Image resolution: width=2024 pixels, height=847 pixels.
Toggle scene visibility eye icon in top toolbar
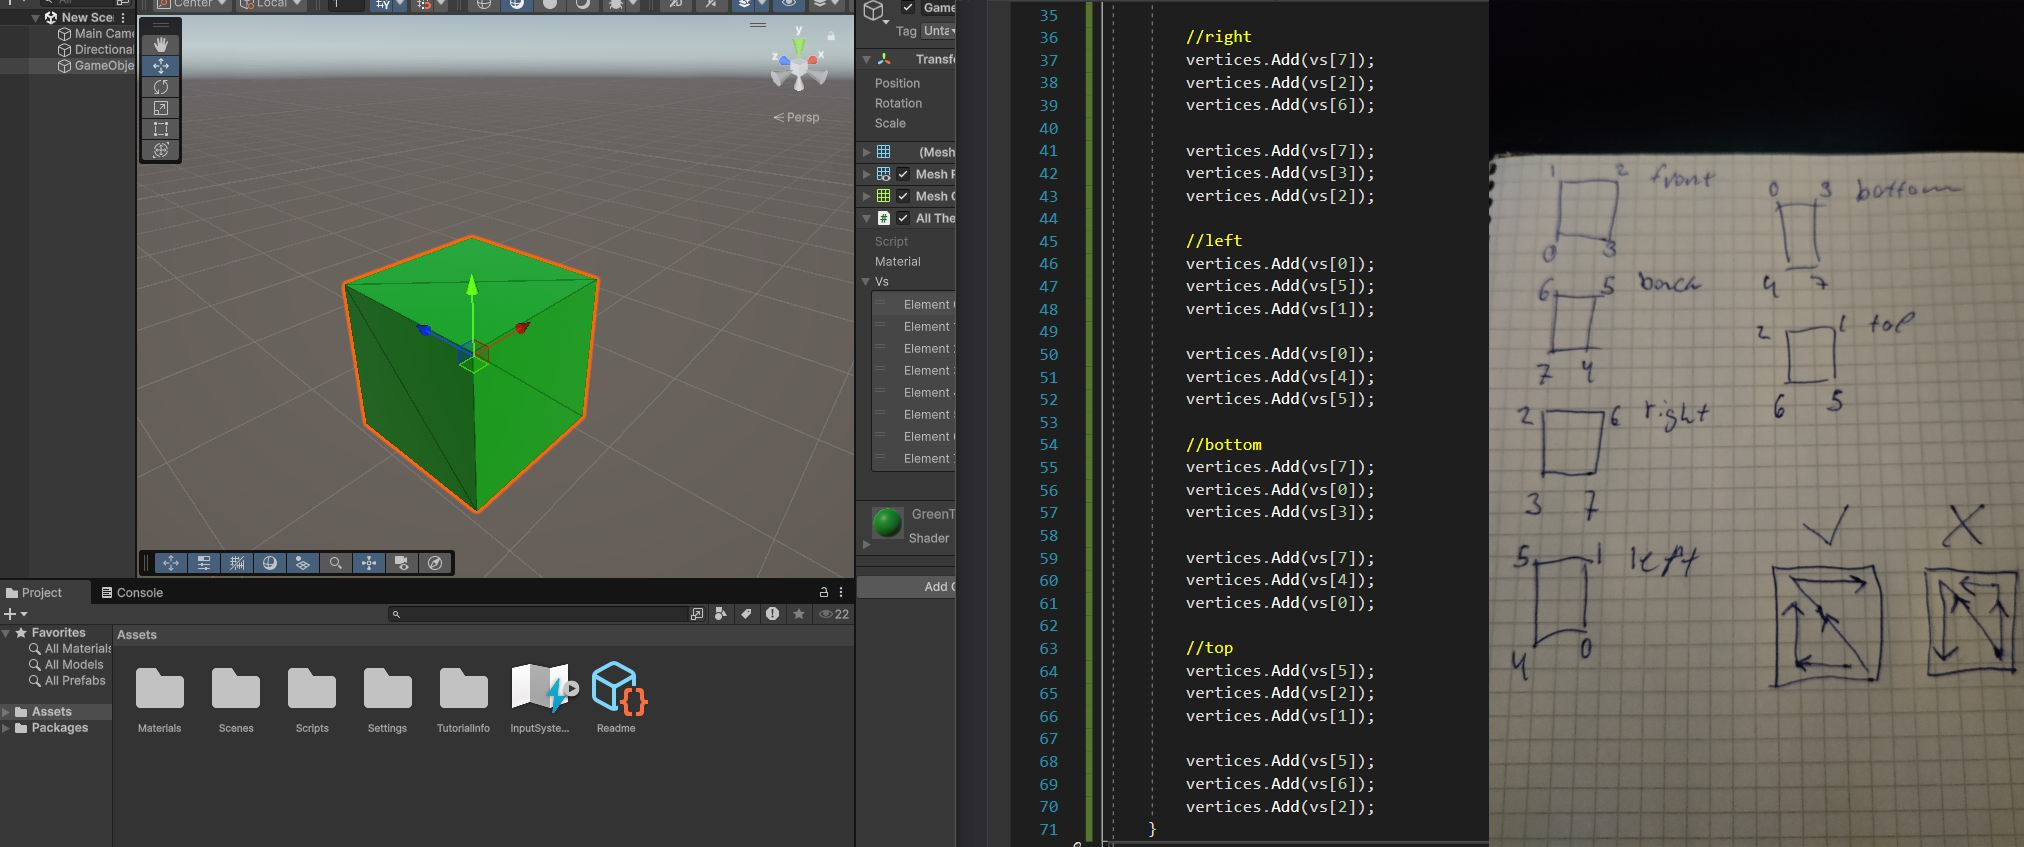tap(789, 4)
